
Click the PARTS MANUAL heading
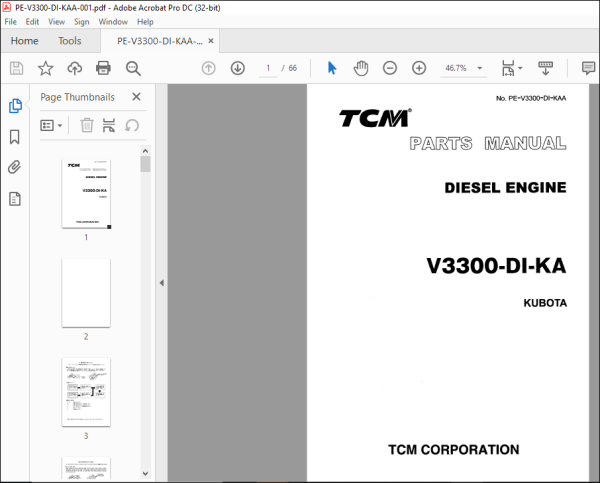pyautogui.click(x=488, y=144)
